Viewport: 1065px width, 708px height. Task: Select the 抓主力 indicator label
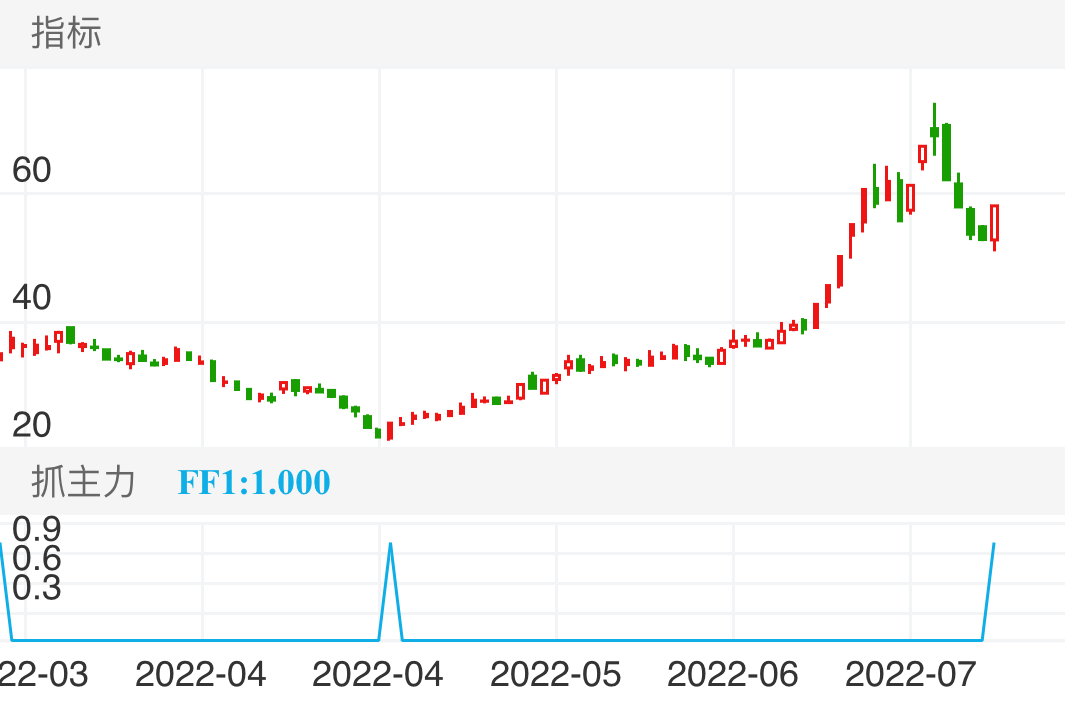83,482
